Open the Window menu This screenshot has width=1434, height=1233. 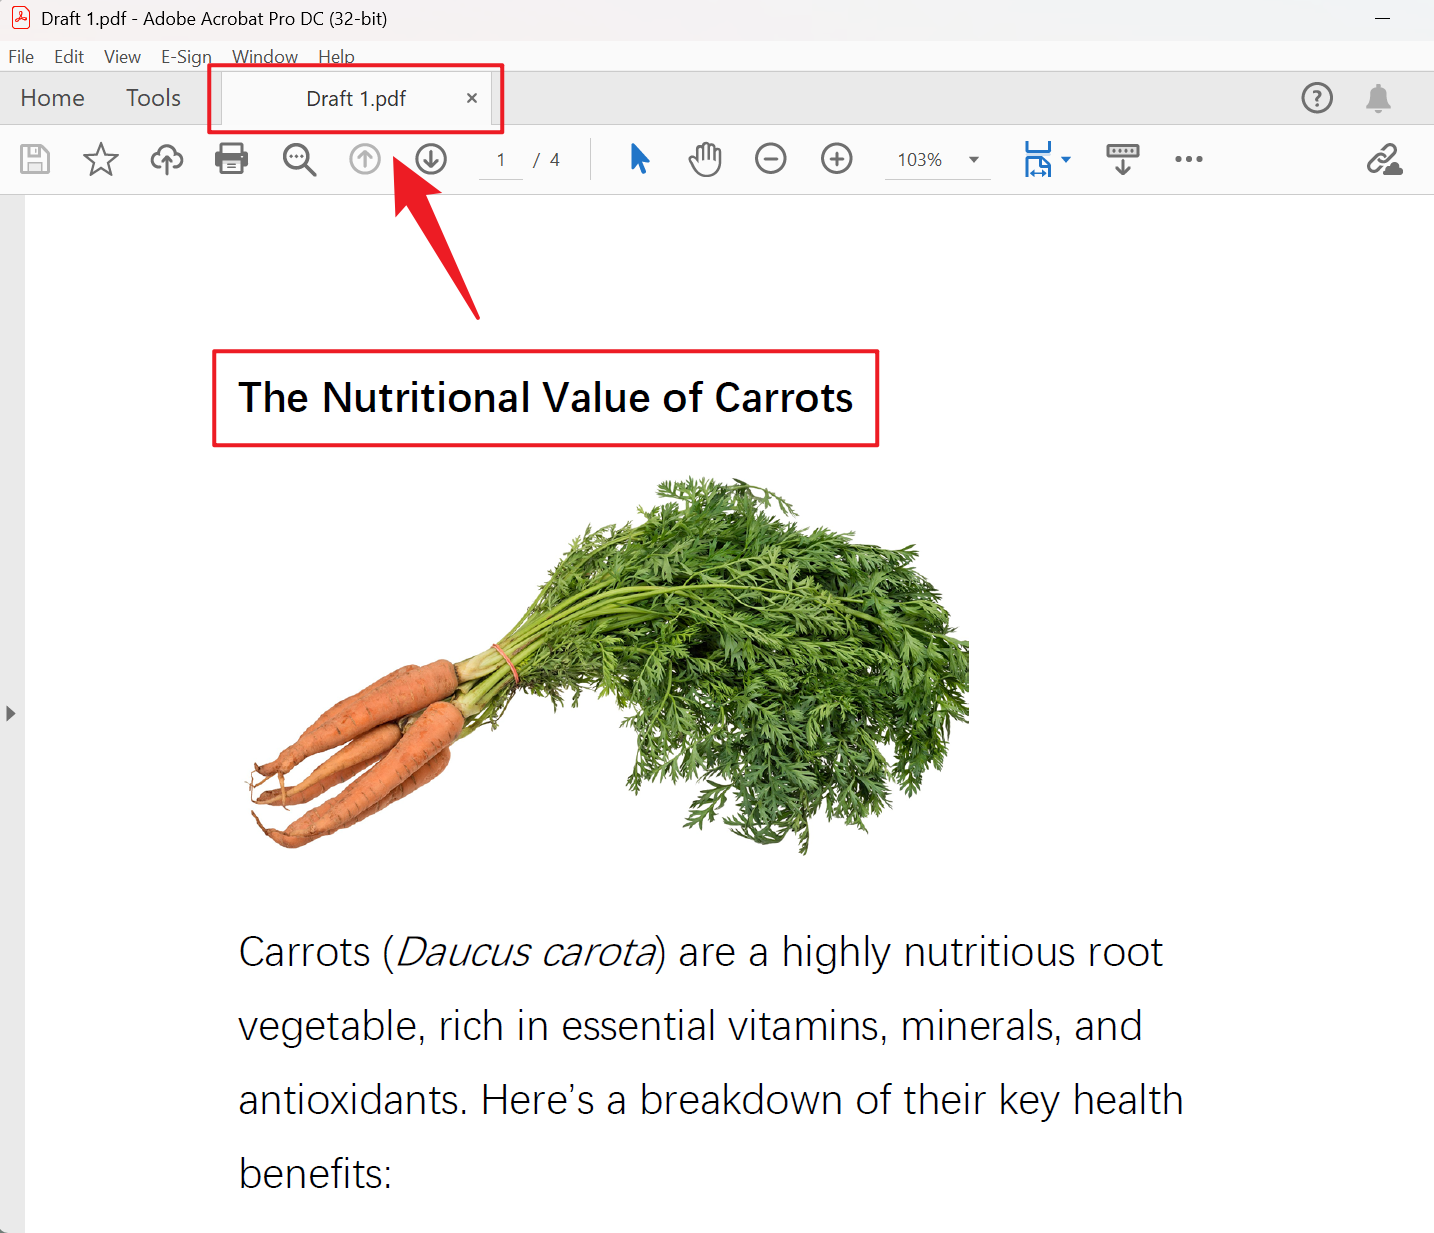265,57
